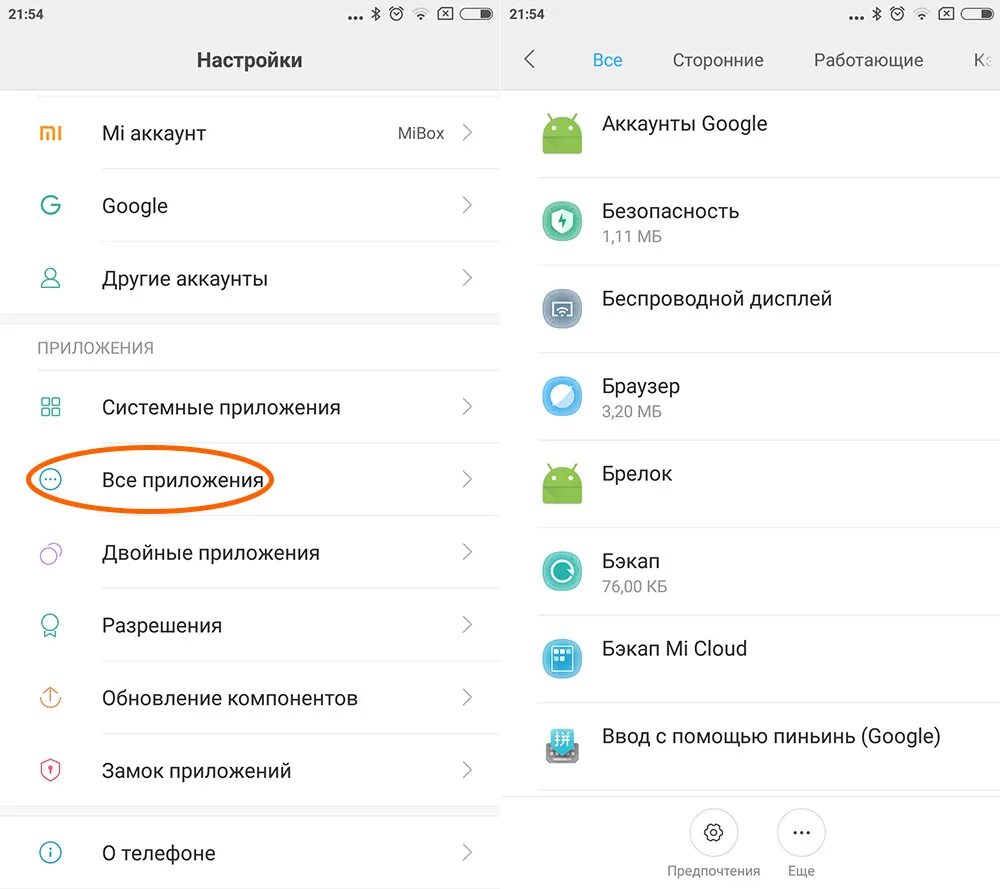
Task: Switch to the Сторонние tab
Action: tap(717, 60)
